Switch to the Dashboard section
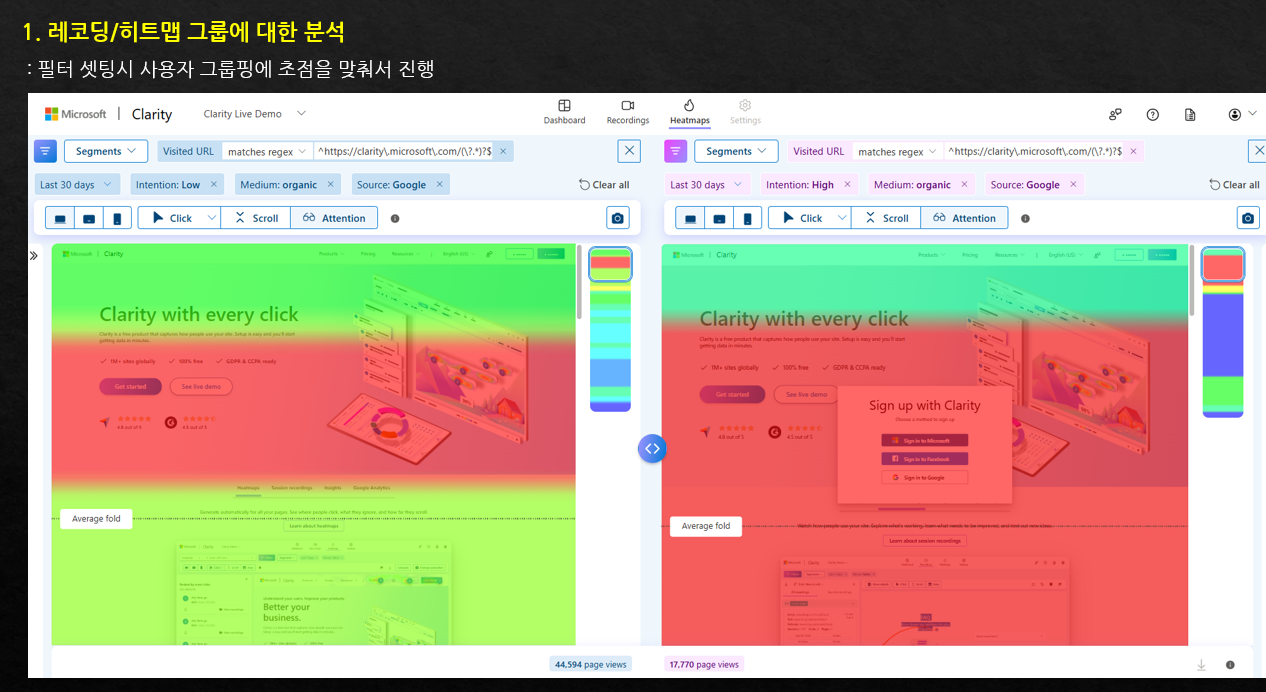 point(564,112)
